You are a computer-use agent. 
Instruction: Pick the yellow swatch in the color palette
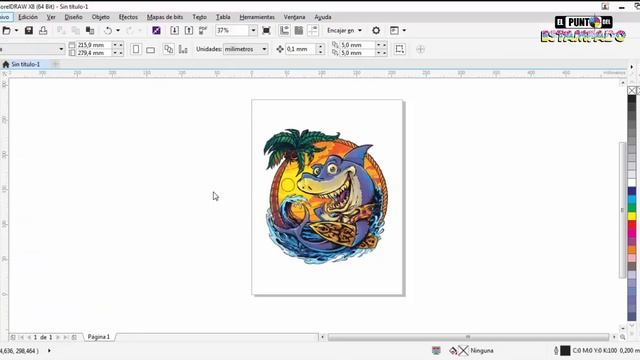(632, 216)
